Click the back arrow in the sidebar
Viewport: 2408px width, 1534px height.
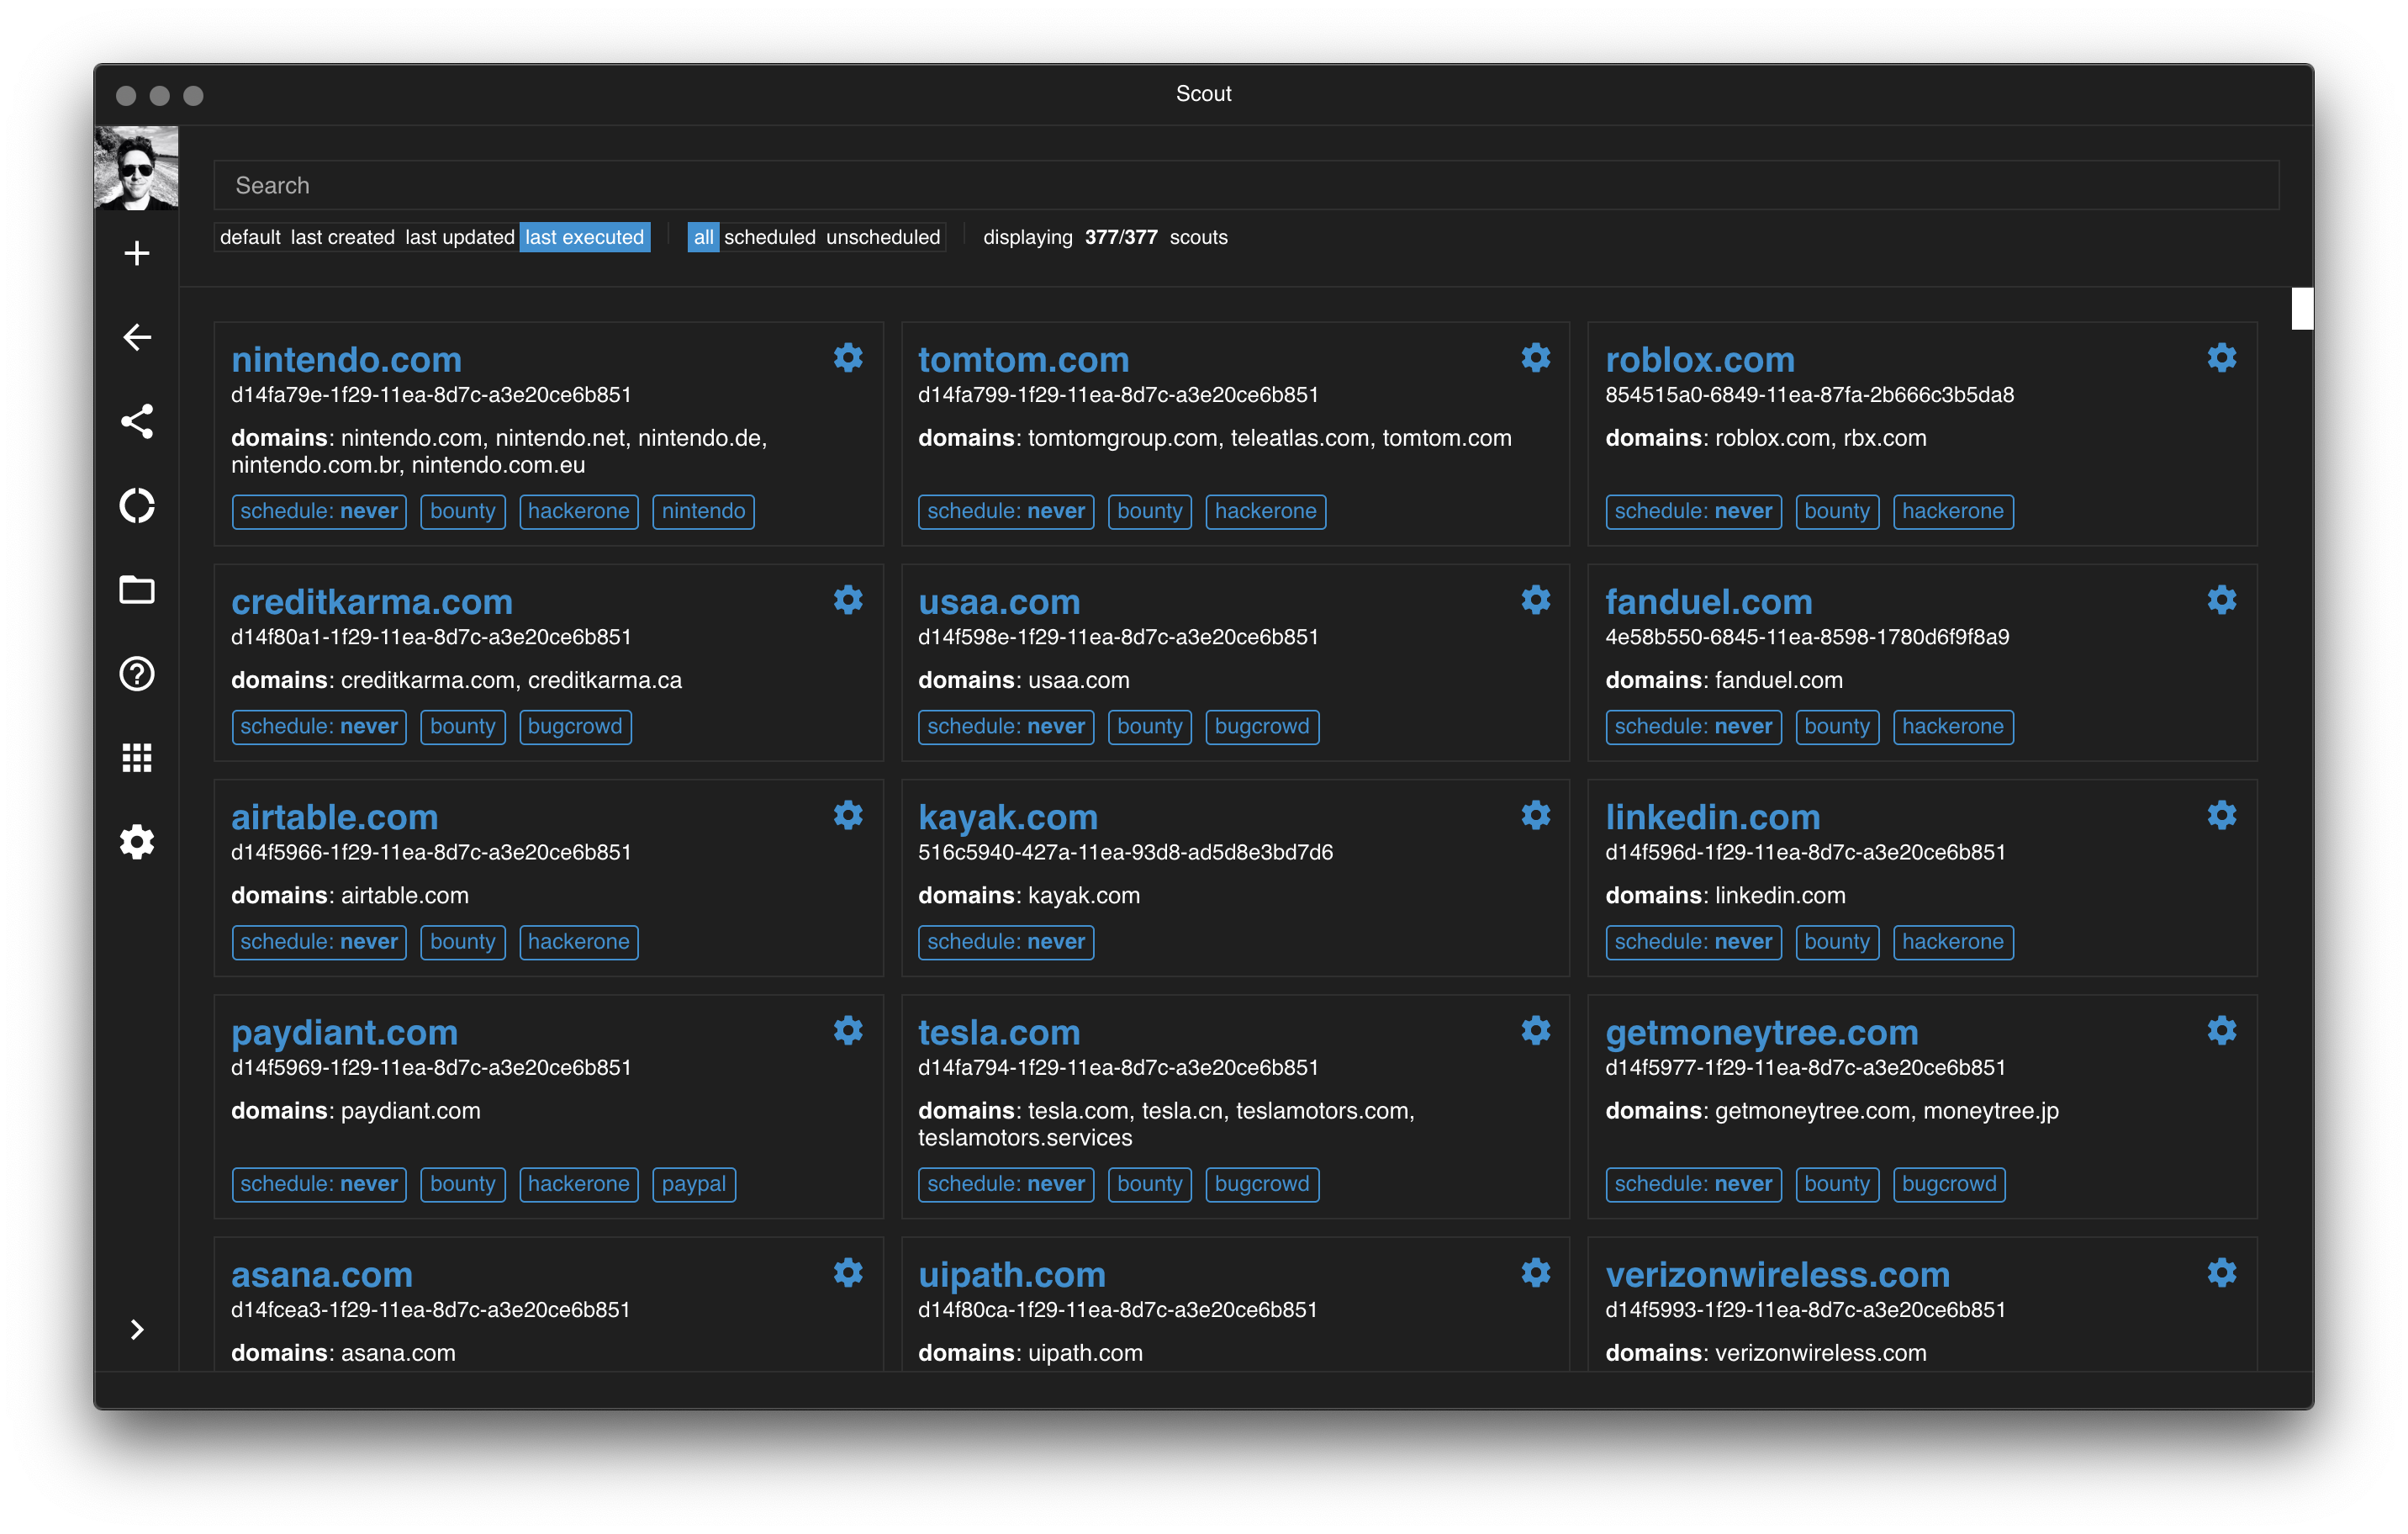137,337
